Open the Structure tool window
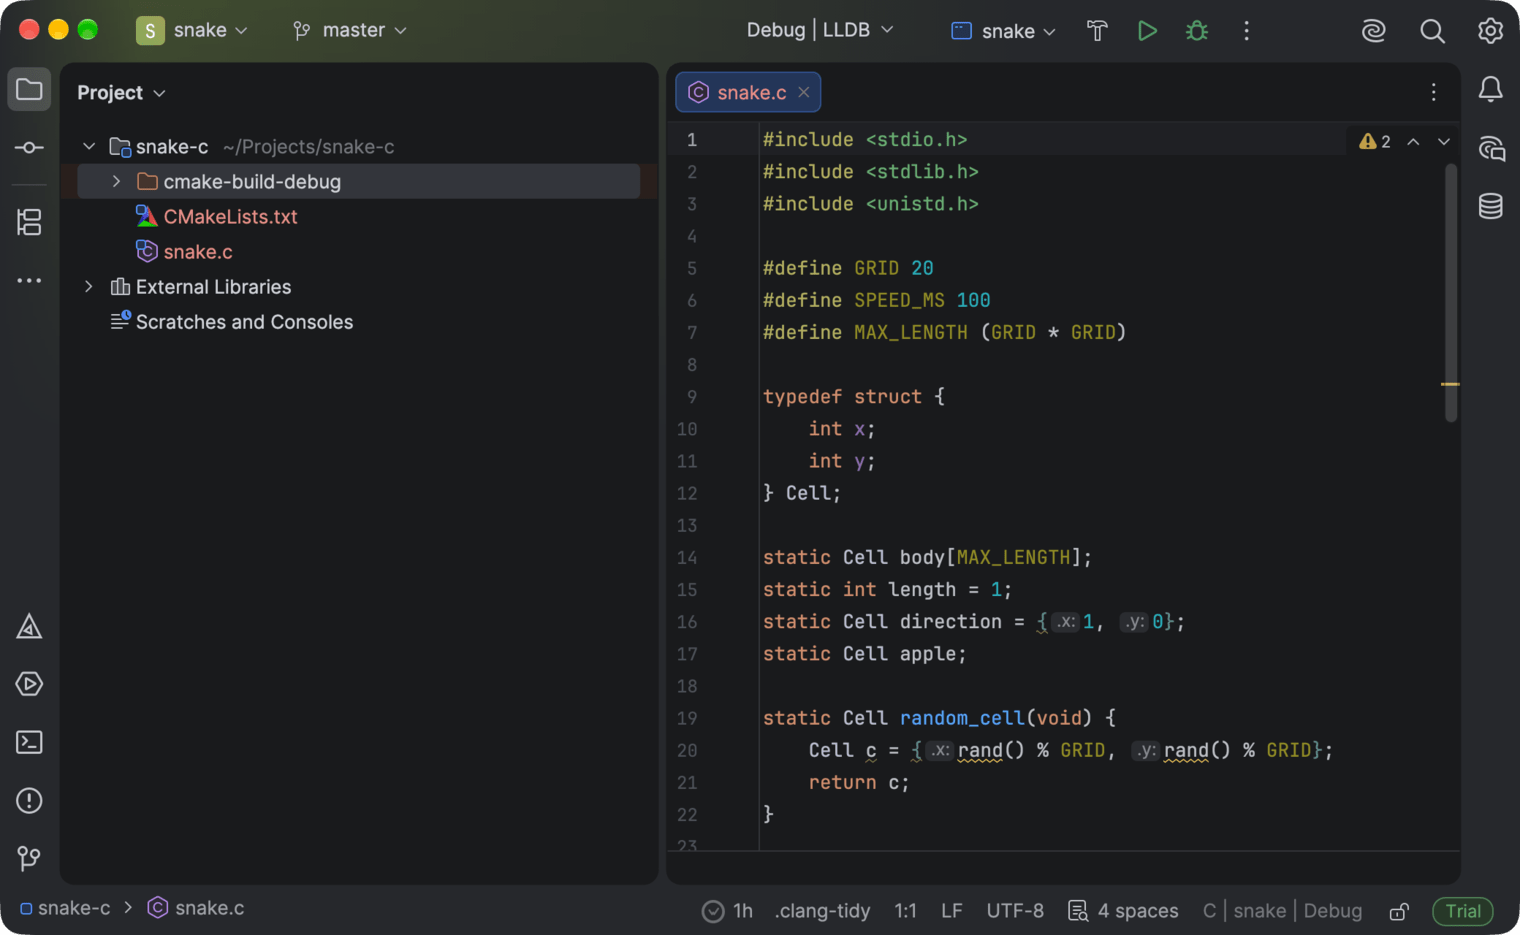 [29, 222]
